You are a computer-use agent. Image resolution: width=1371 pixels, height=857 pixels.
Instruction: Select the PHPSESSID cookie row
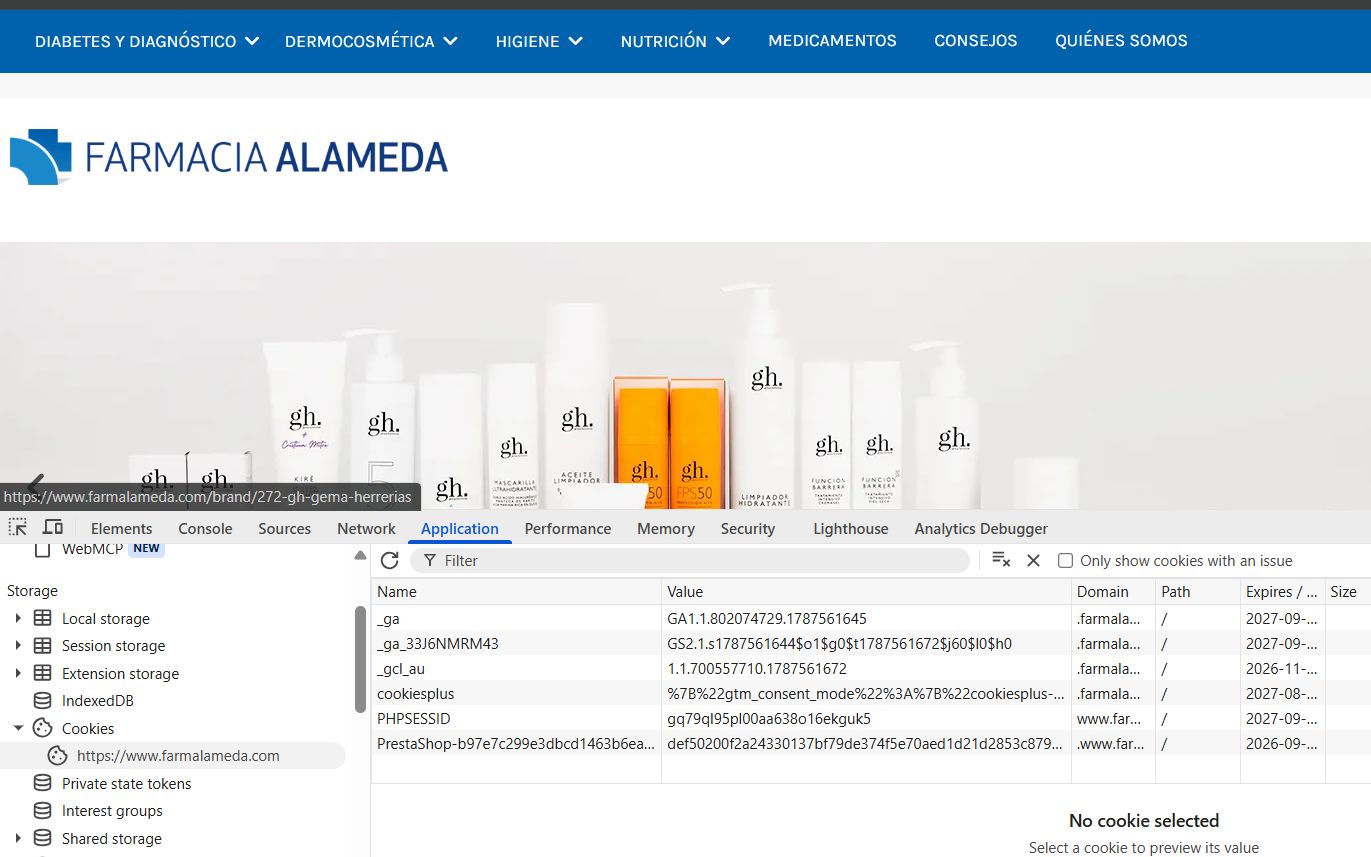pos(871,719)
